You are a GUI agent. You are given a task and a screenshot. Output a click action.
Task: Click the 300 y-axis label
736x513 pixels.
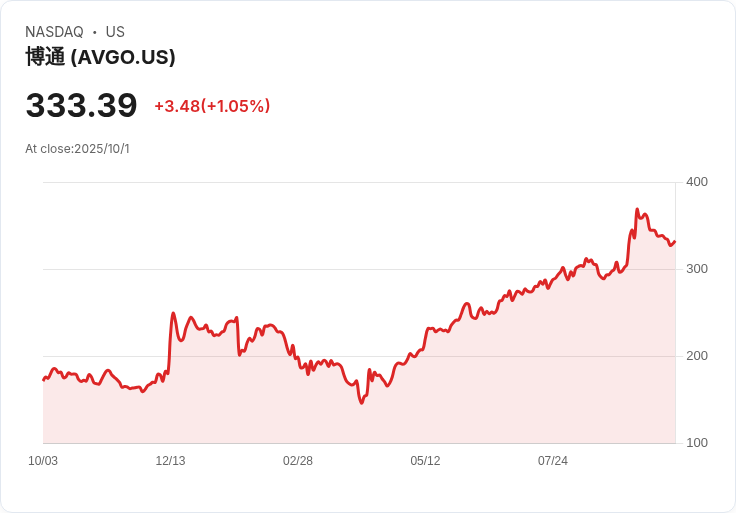pyautogui.click(x=696, y=269)
